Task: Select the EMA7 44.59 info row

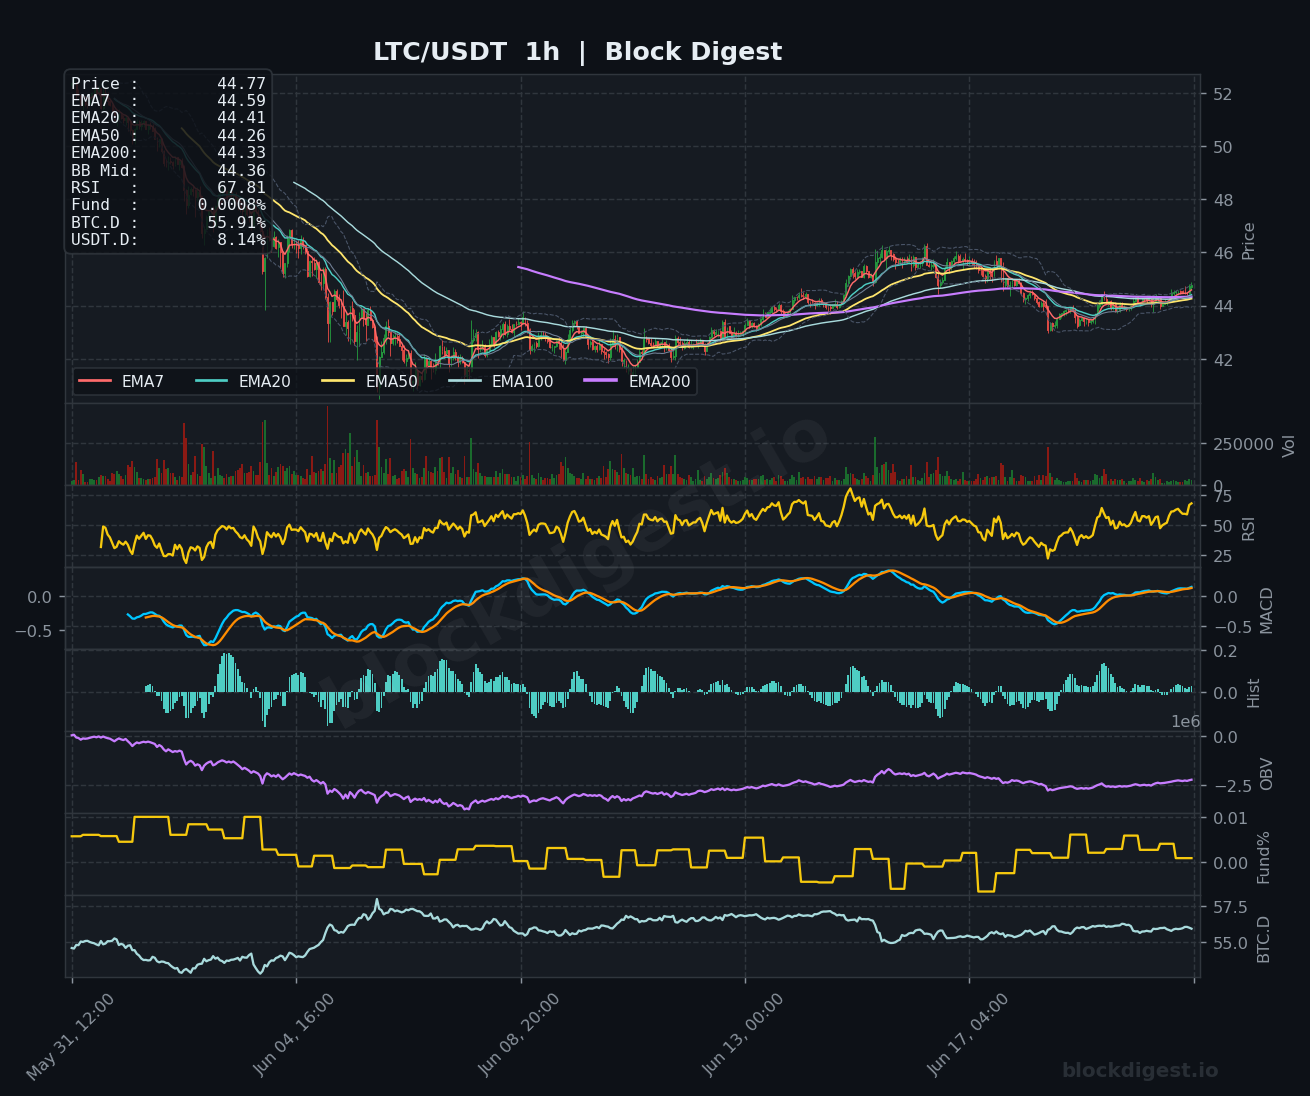Action: point(168,101)
